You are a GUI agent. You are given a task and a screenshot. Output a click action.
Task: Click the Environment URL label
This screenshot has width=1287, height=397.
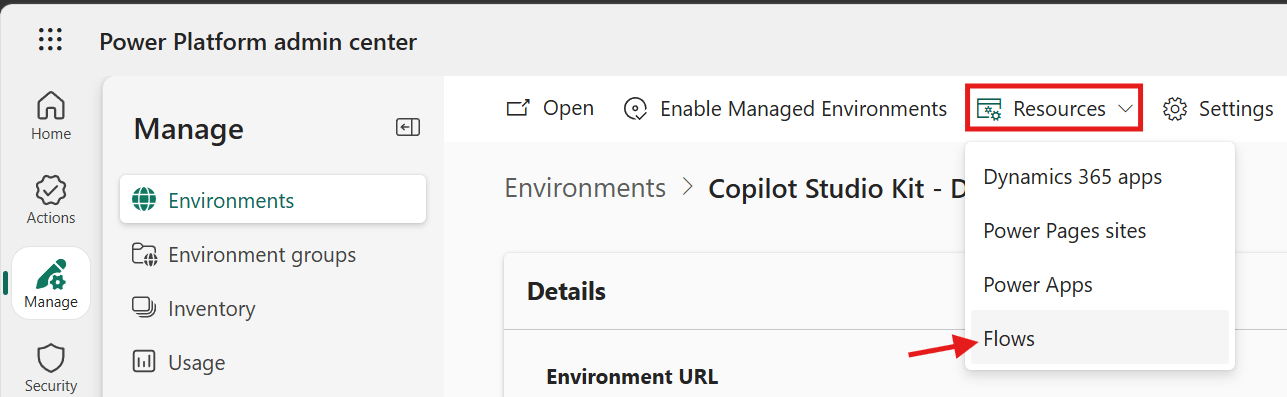point(632,377)
